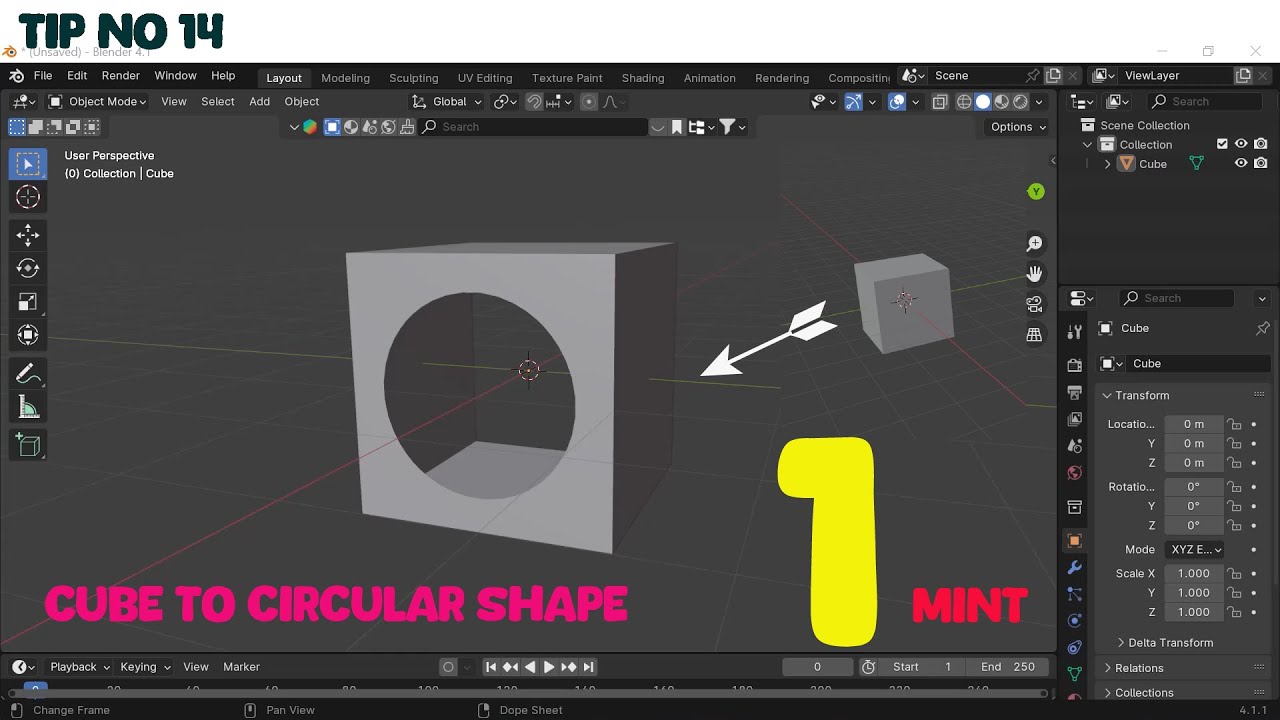The width and height of the screenshot is (1280, 720).
Task: Hide the Cube object in outliner
Action: [1241, 164]
